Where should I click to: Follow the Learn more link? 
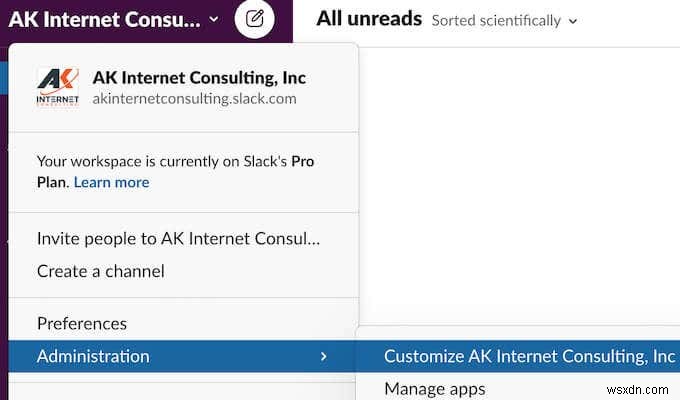111,182
